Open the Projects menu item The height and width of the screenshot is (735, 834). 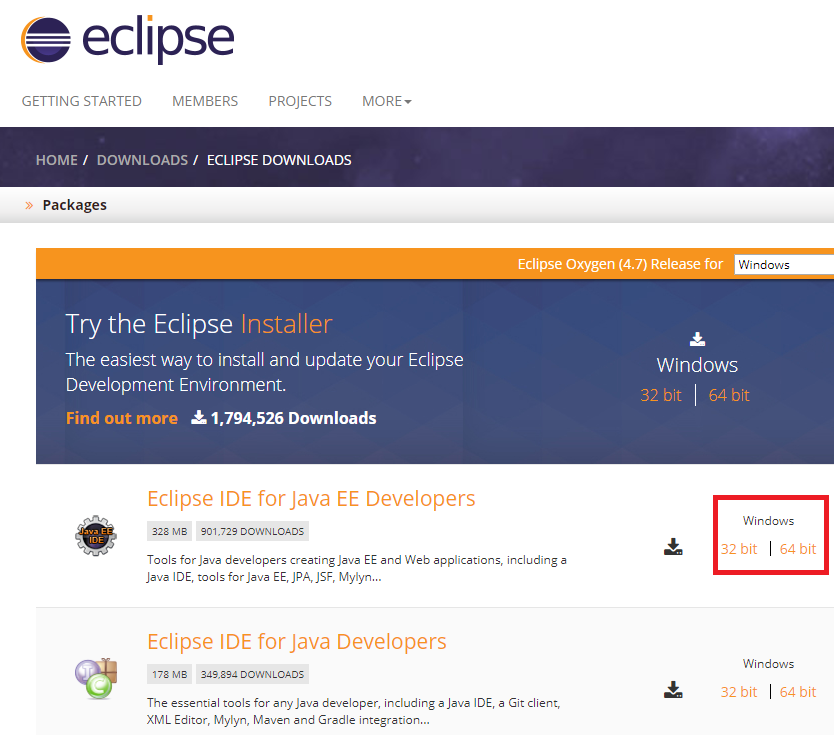tap(300, 101)
